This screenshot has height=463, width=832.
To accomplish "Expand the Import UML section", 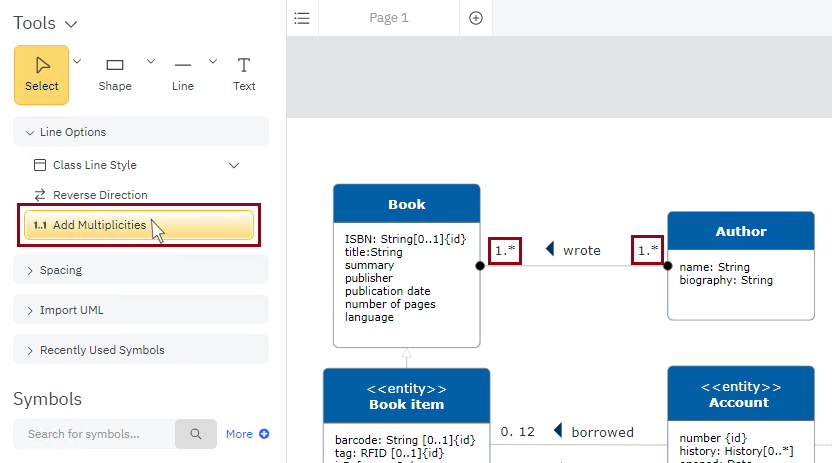I will coord(30,310).
